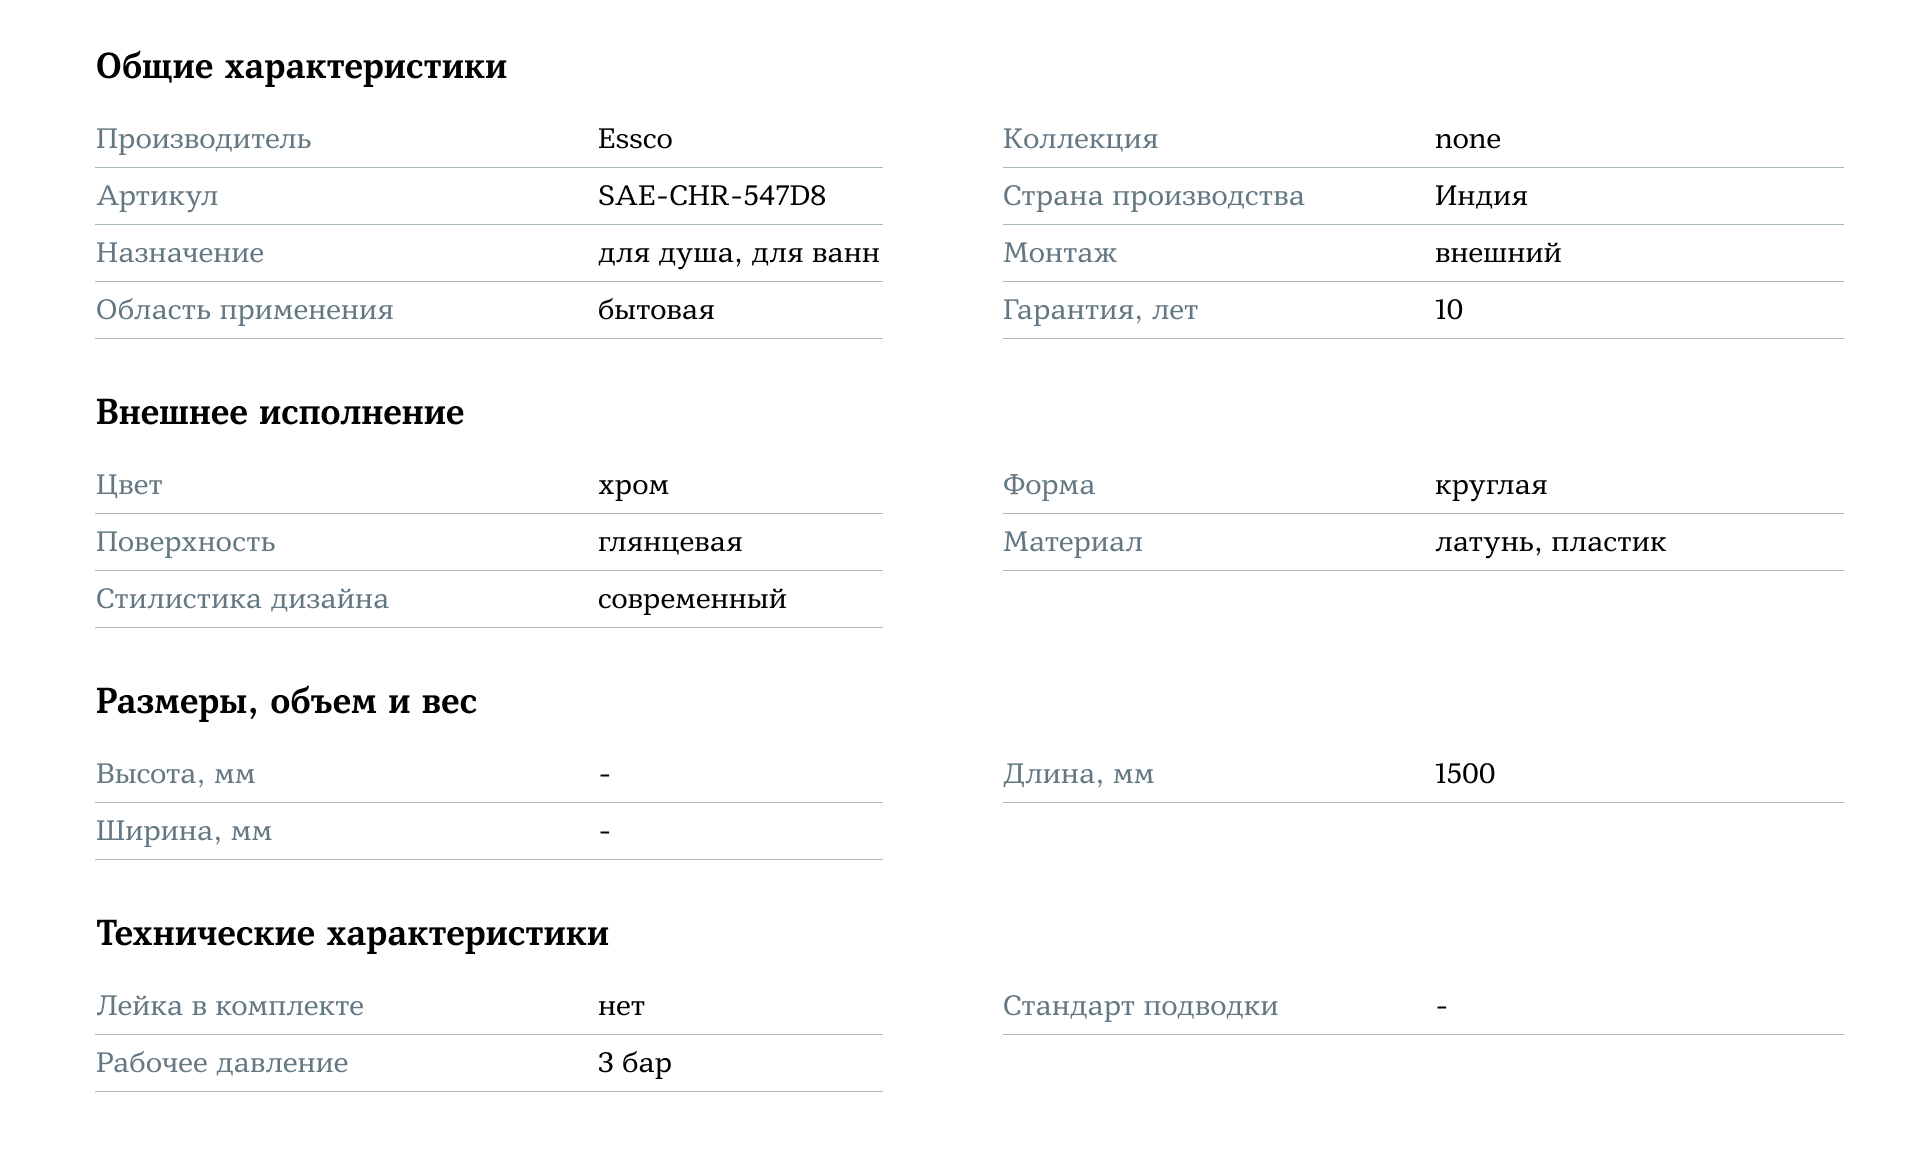Image resolution: width=1920 pixels, height=1170 pixels.
Task: Click the 'Технические характеристики' heading
Action: 352,934
